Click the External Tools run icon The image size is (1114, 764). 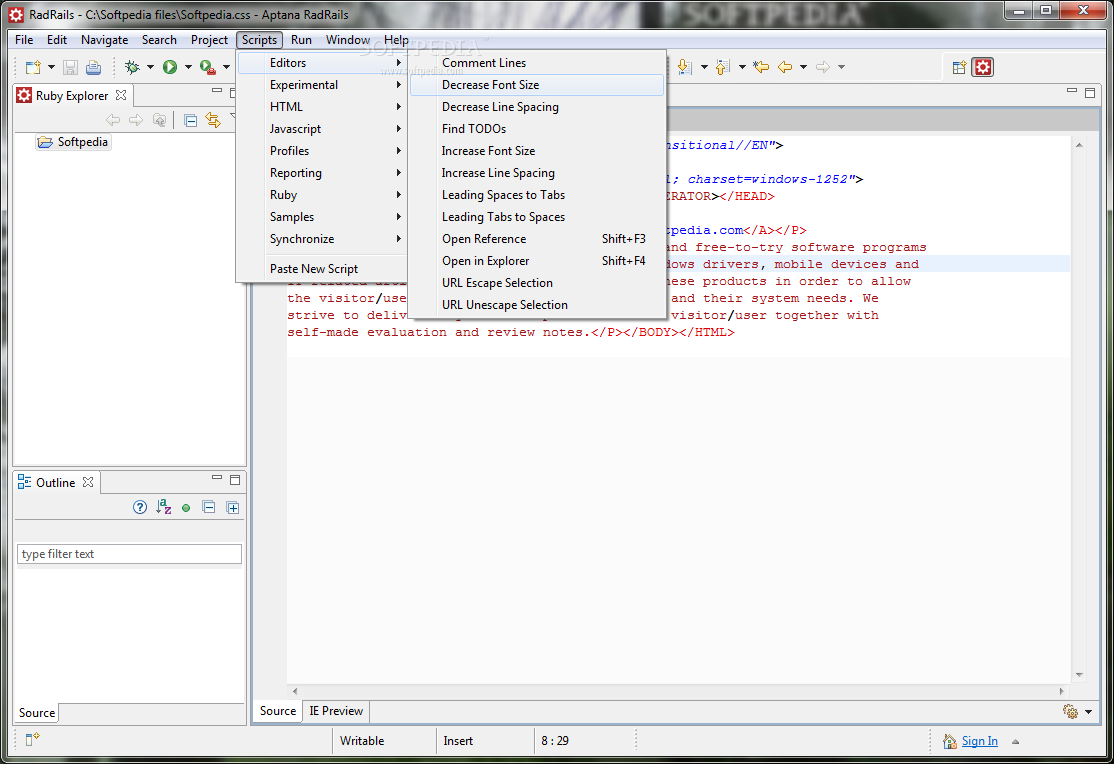coord(207,67)
